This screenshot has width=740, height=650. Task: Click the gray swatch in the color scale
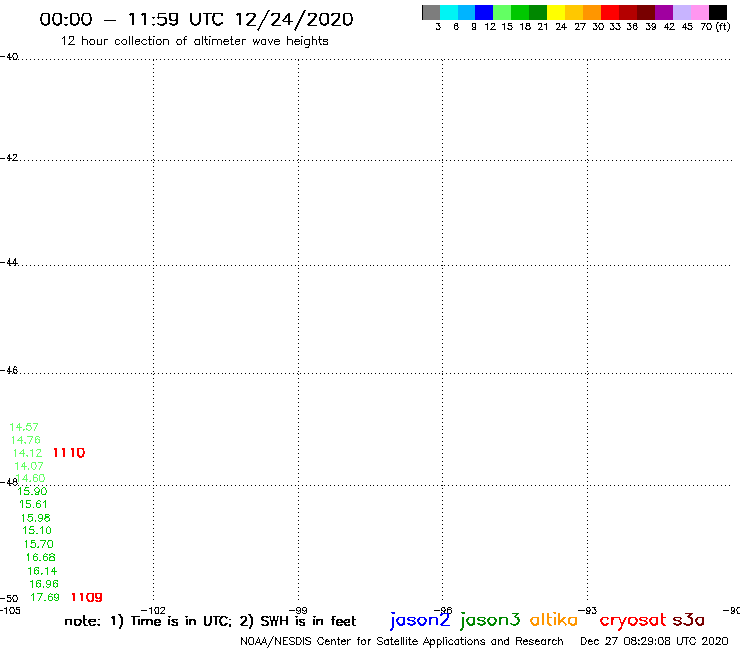[x=431, y=12]
